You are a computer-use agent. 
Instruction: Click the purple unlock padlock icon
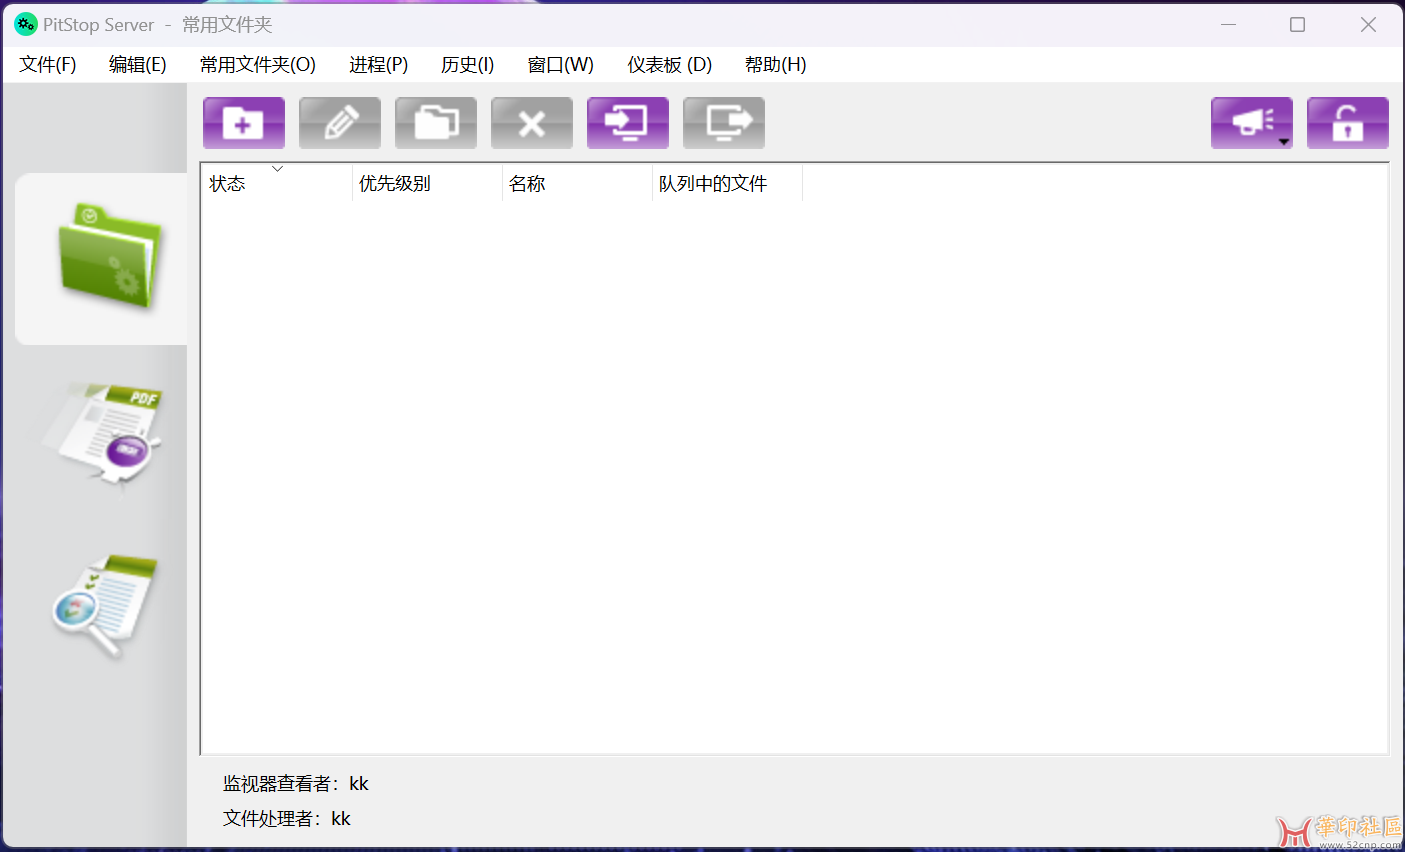click(1347, 123)
